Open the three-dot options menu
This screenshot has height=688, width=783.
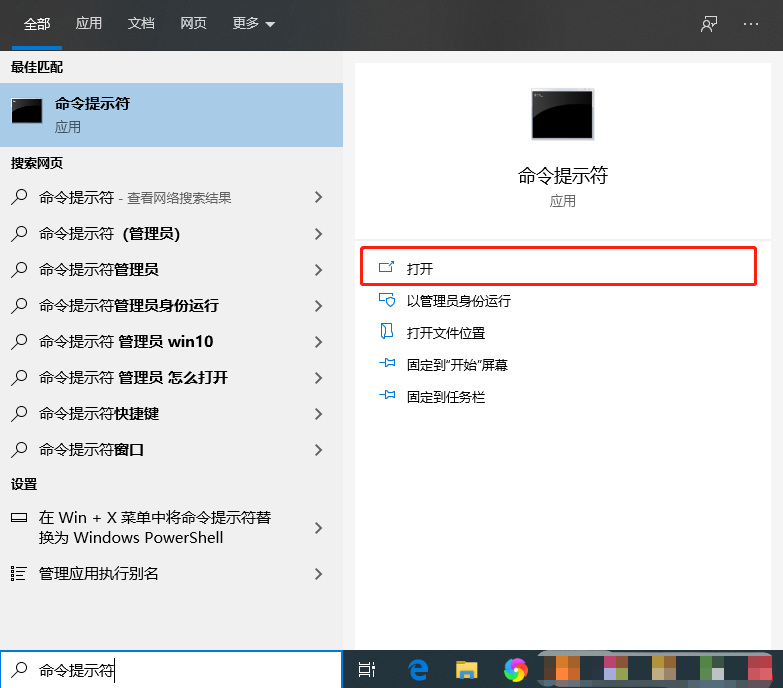(x=751, y=24)
